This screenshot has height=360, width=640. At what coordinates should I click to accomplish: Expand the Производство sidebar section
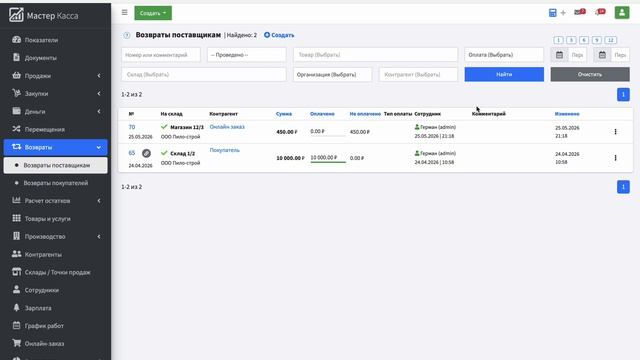[x=56, y=237]
